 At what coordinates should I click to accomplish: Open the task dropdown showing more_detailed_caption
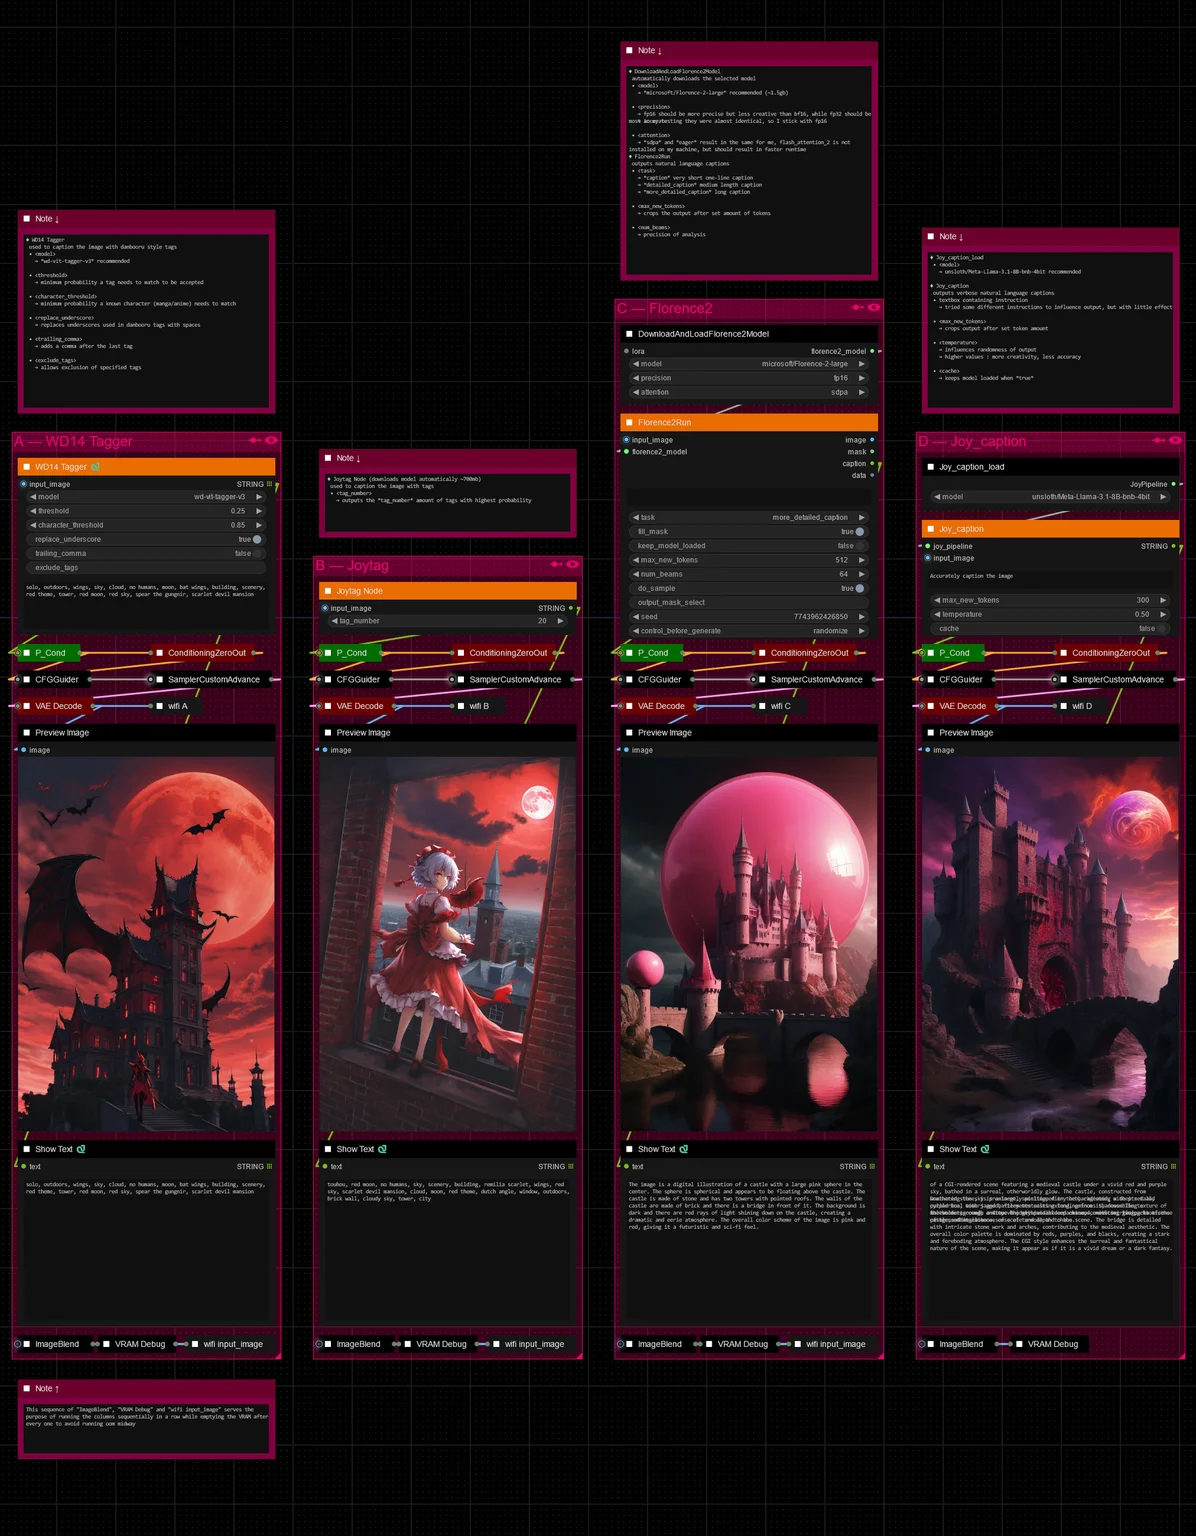(748, 517)
